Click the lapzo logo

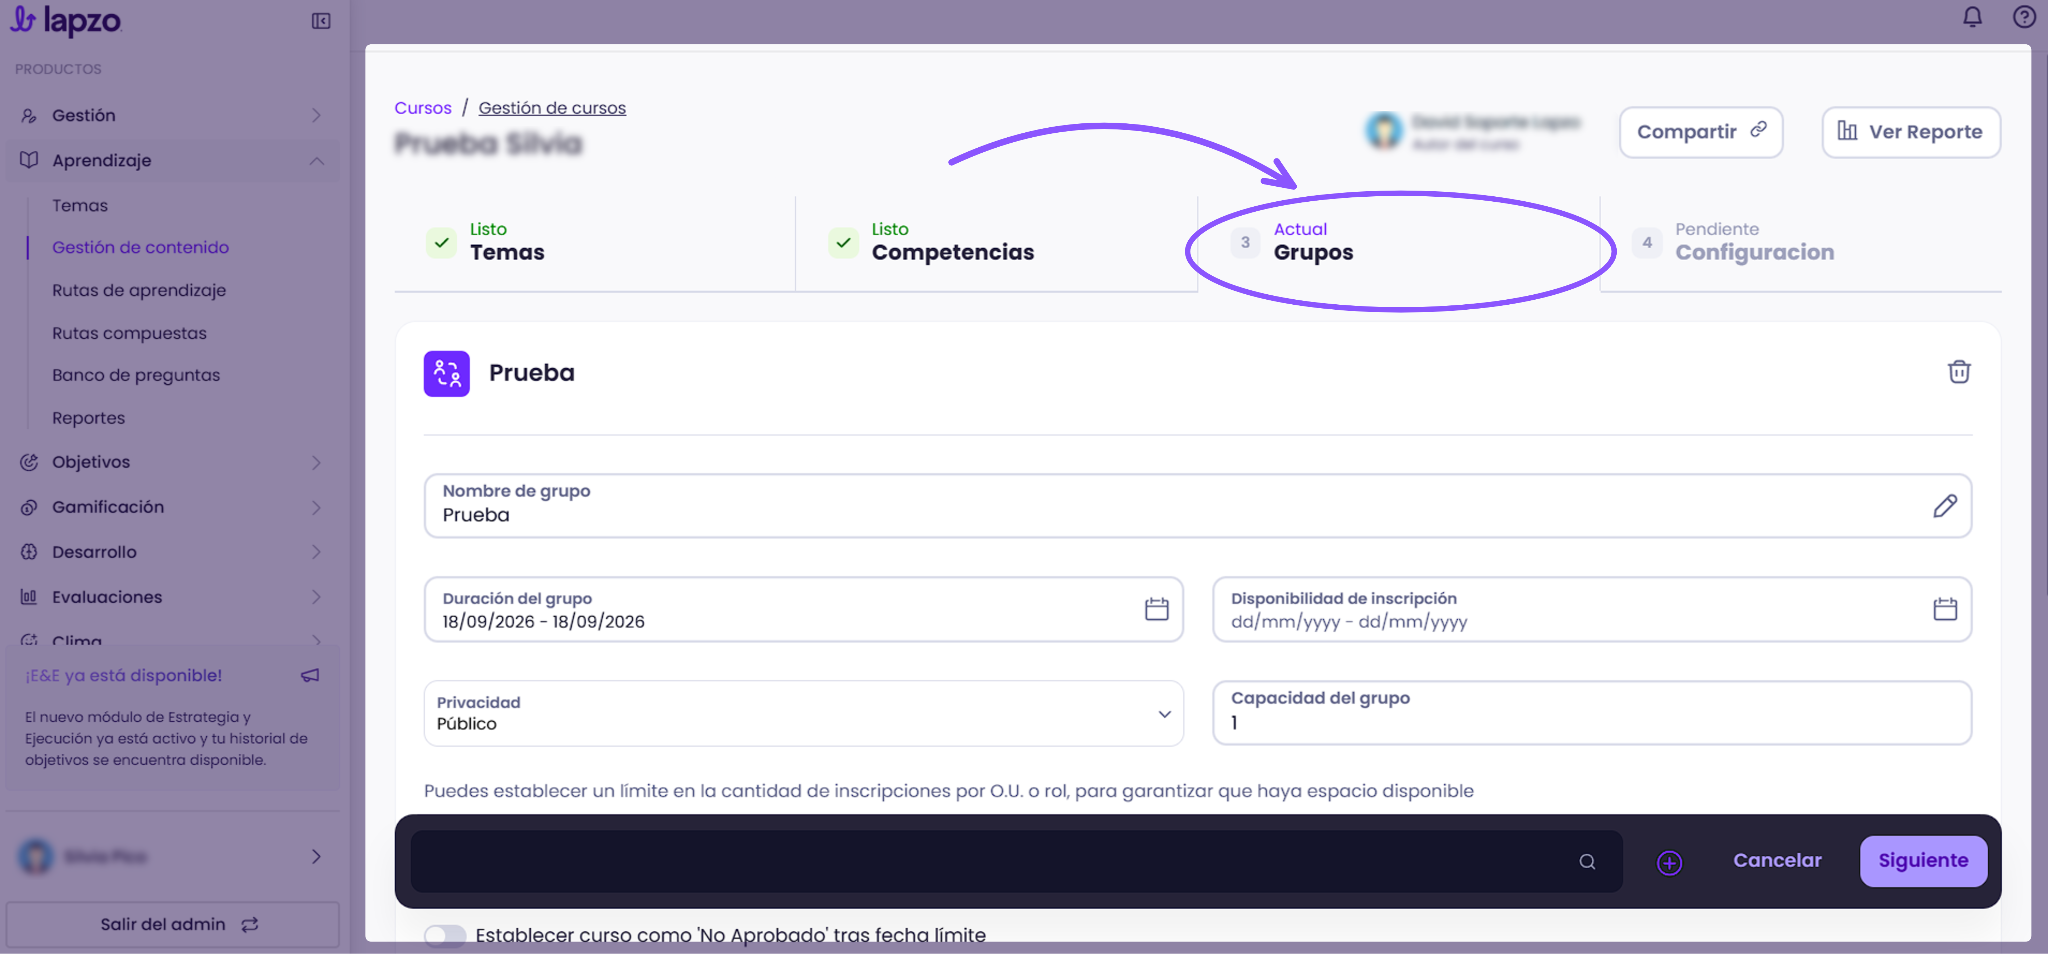[x=66, y=21]
